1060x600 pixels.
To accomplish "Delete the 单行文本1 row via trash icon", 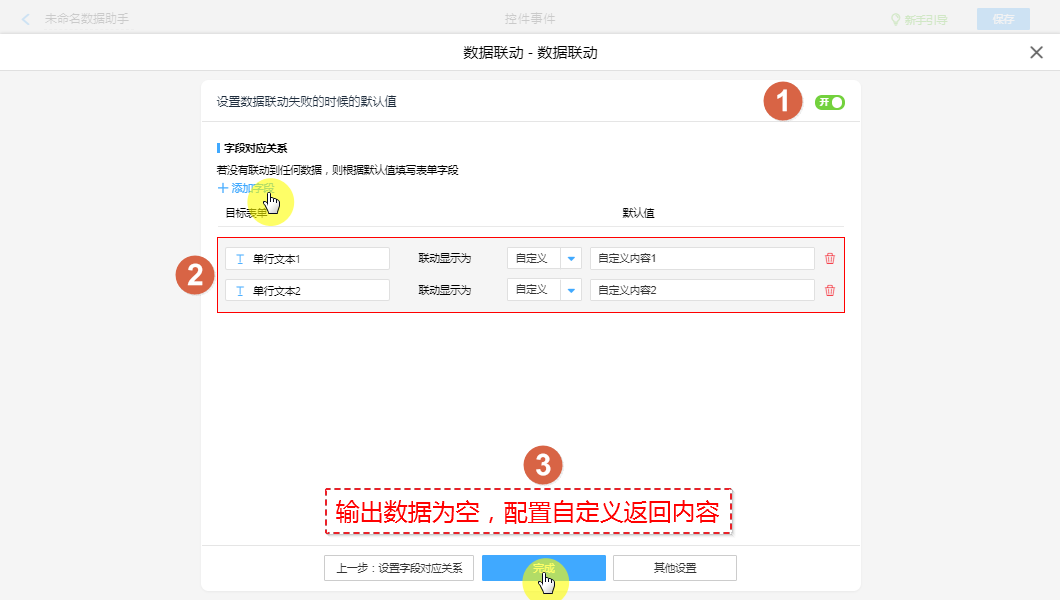I will click(829, 259).
